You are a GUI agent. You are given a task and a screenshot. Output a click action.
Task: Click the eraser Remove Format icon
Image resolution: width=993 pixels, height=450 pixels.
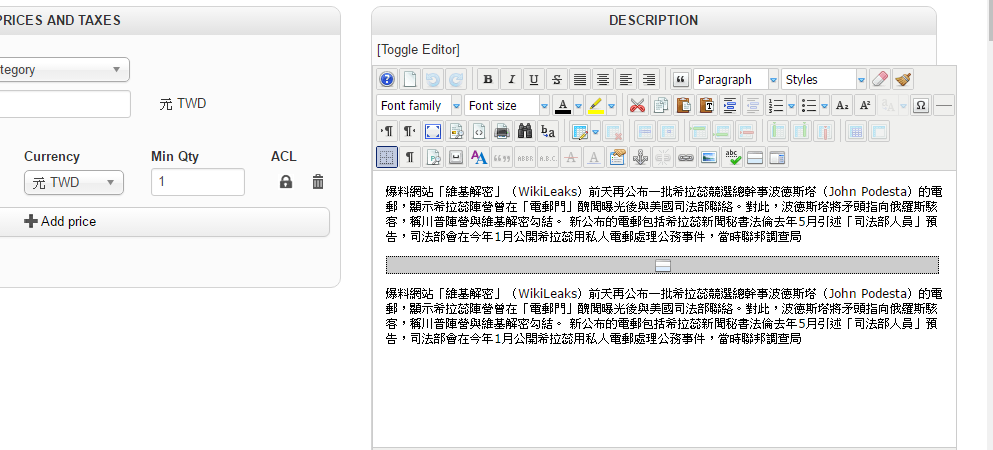880,79
